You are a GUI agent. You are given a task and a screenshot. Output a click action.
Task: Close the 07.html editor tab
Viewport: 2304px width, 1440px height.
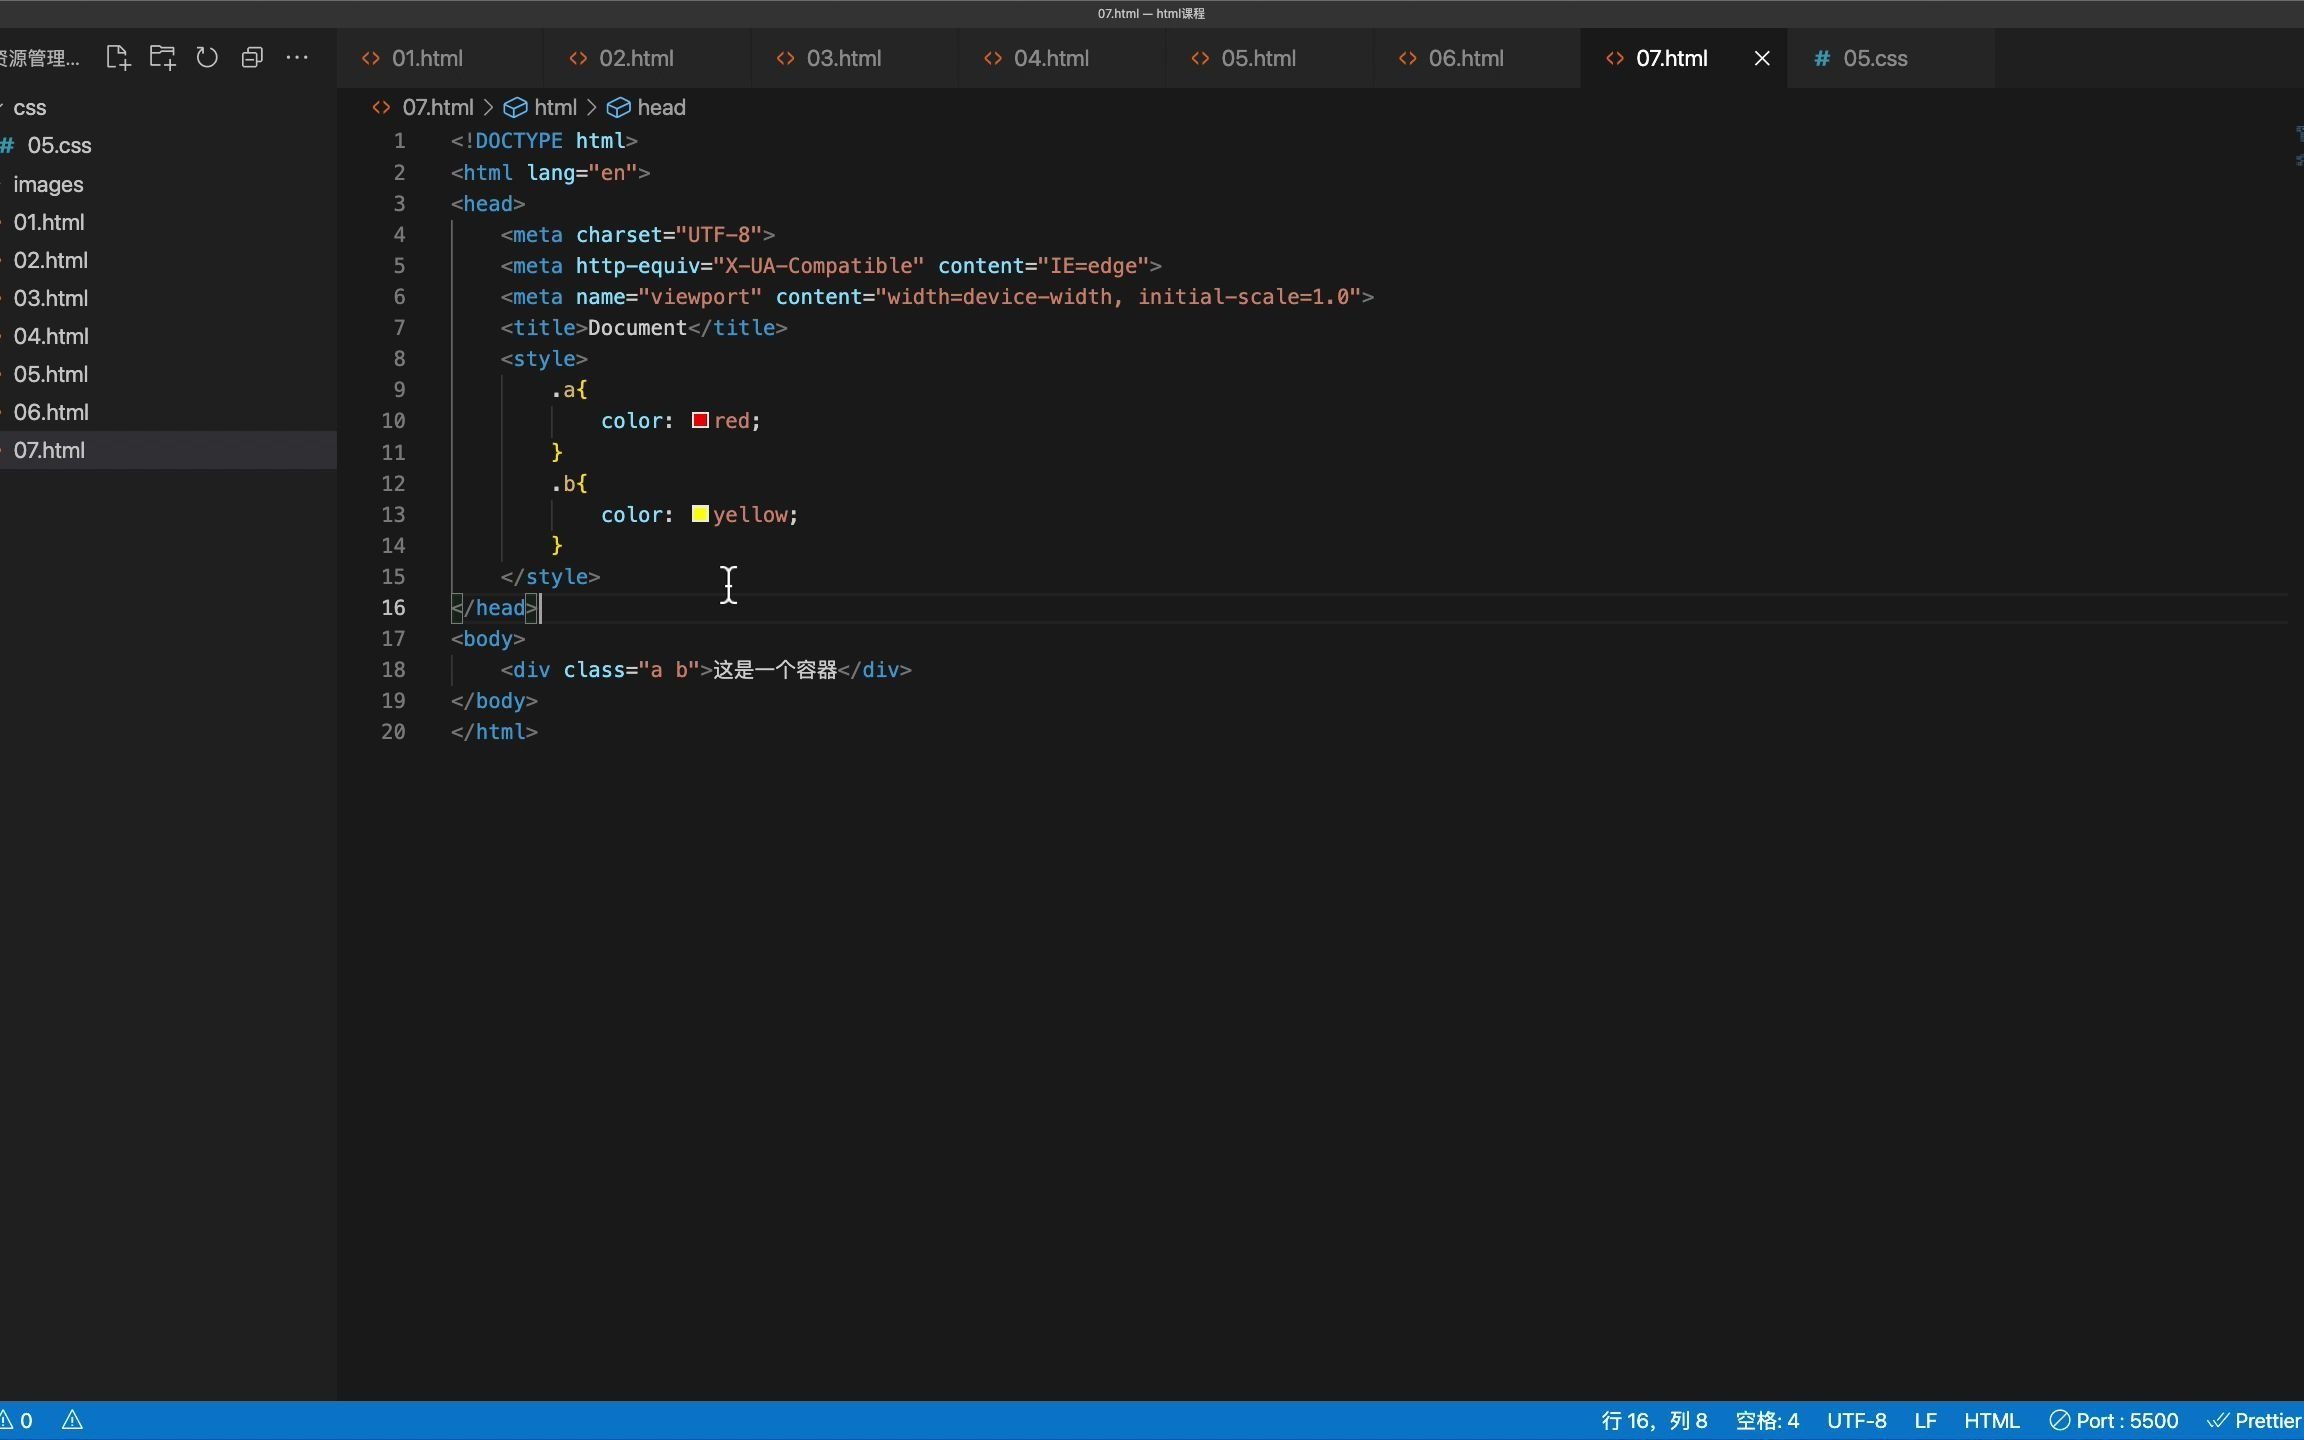click(1762, 58)
